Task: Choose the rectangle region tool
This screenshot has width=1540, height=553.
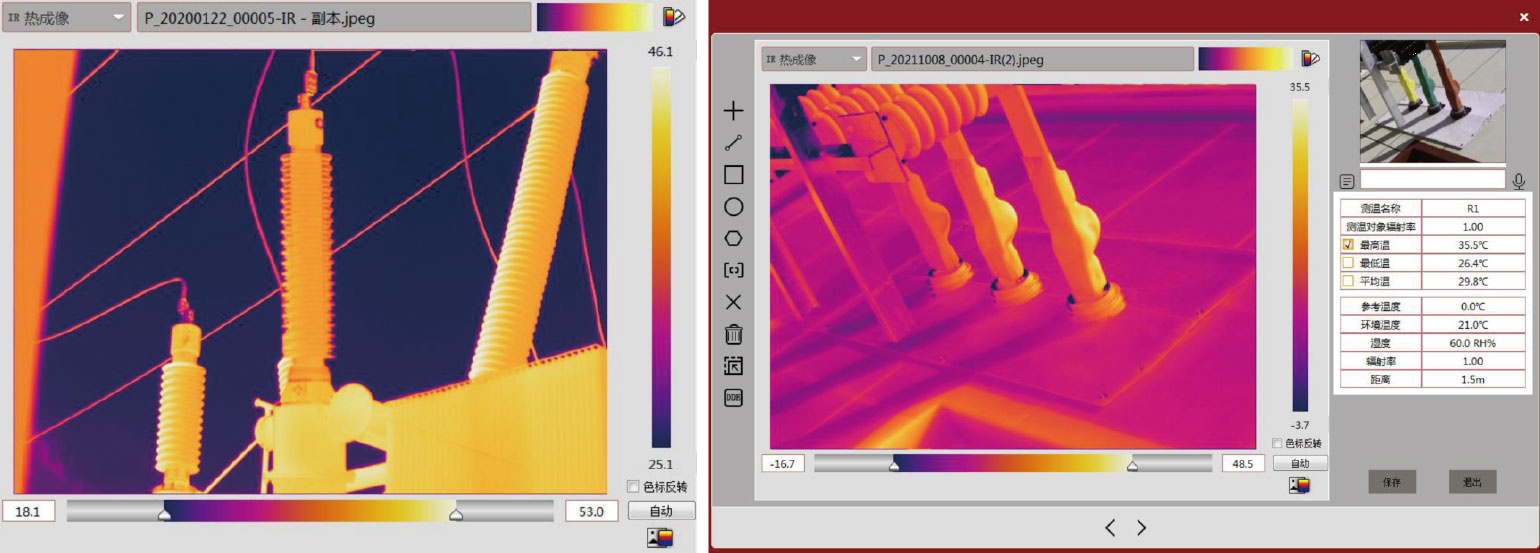Action: 733,175
